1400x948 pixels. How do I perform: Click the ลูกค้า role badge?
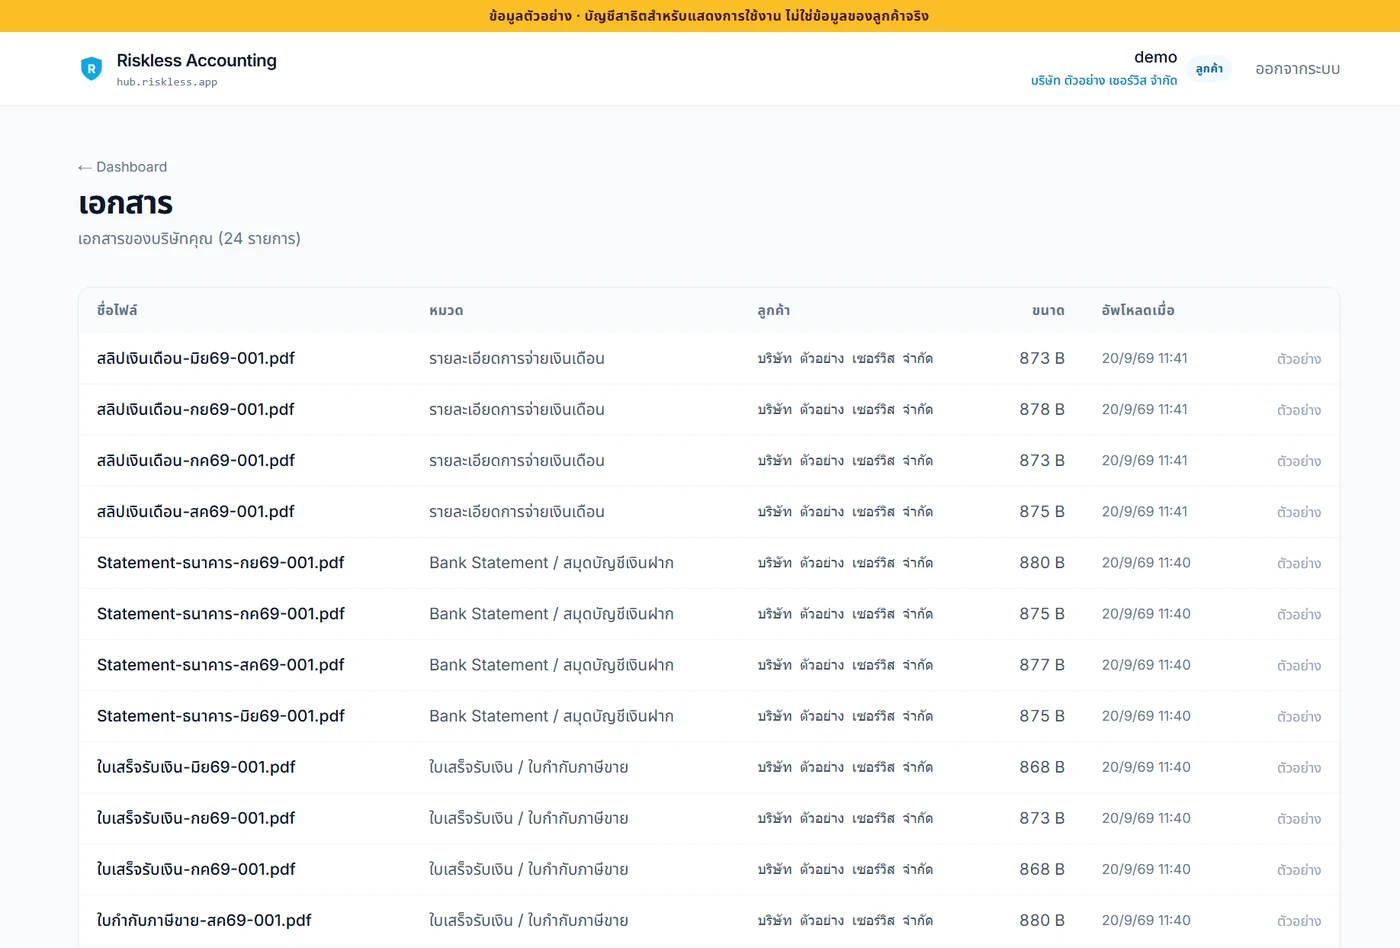click(x=1209, y=69)
